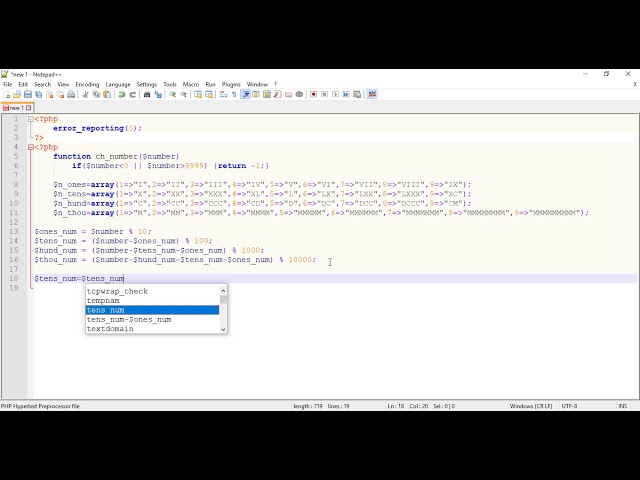Click the autocomplete list scrollbar thumb
This screenshot has height=480, width=640.
pos(223,299)
